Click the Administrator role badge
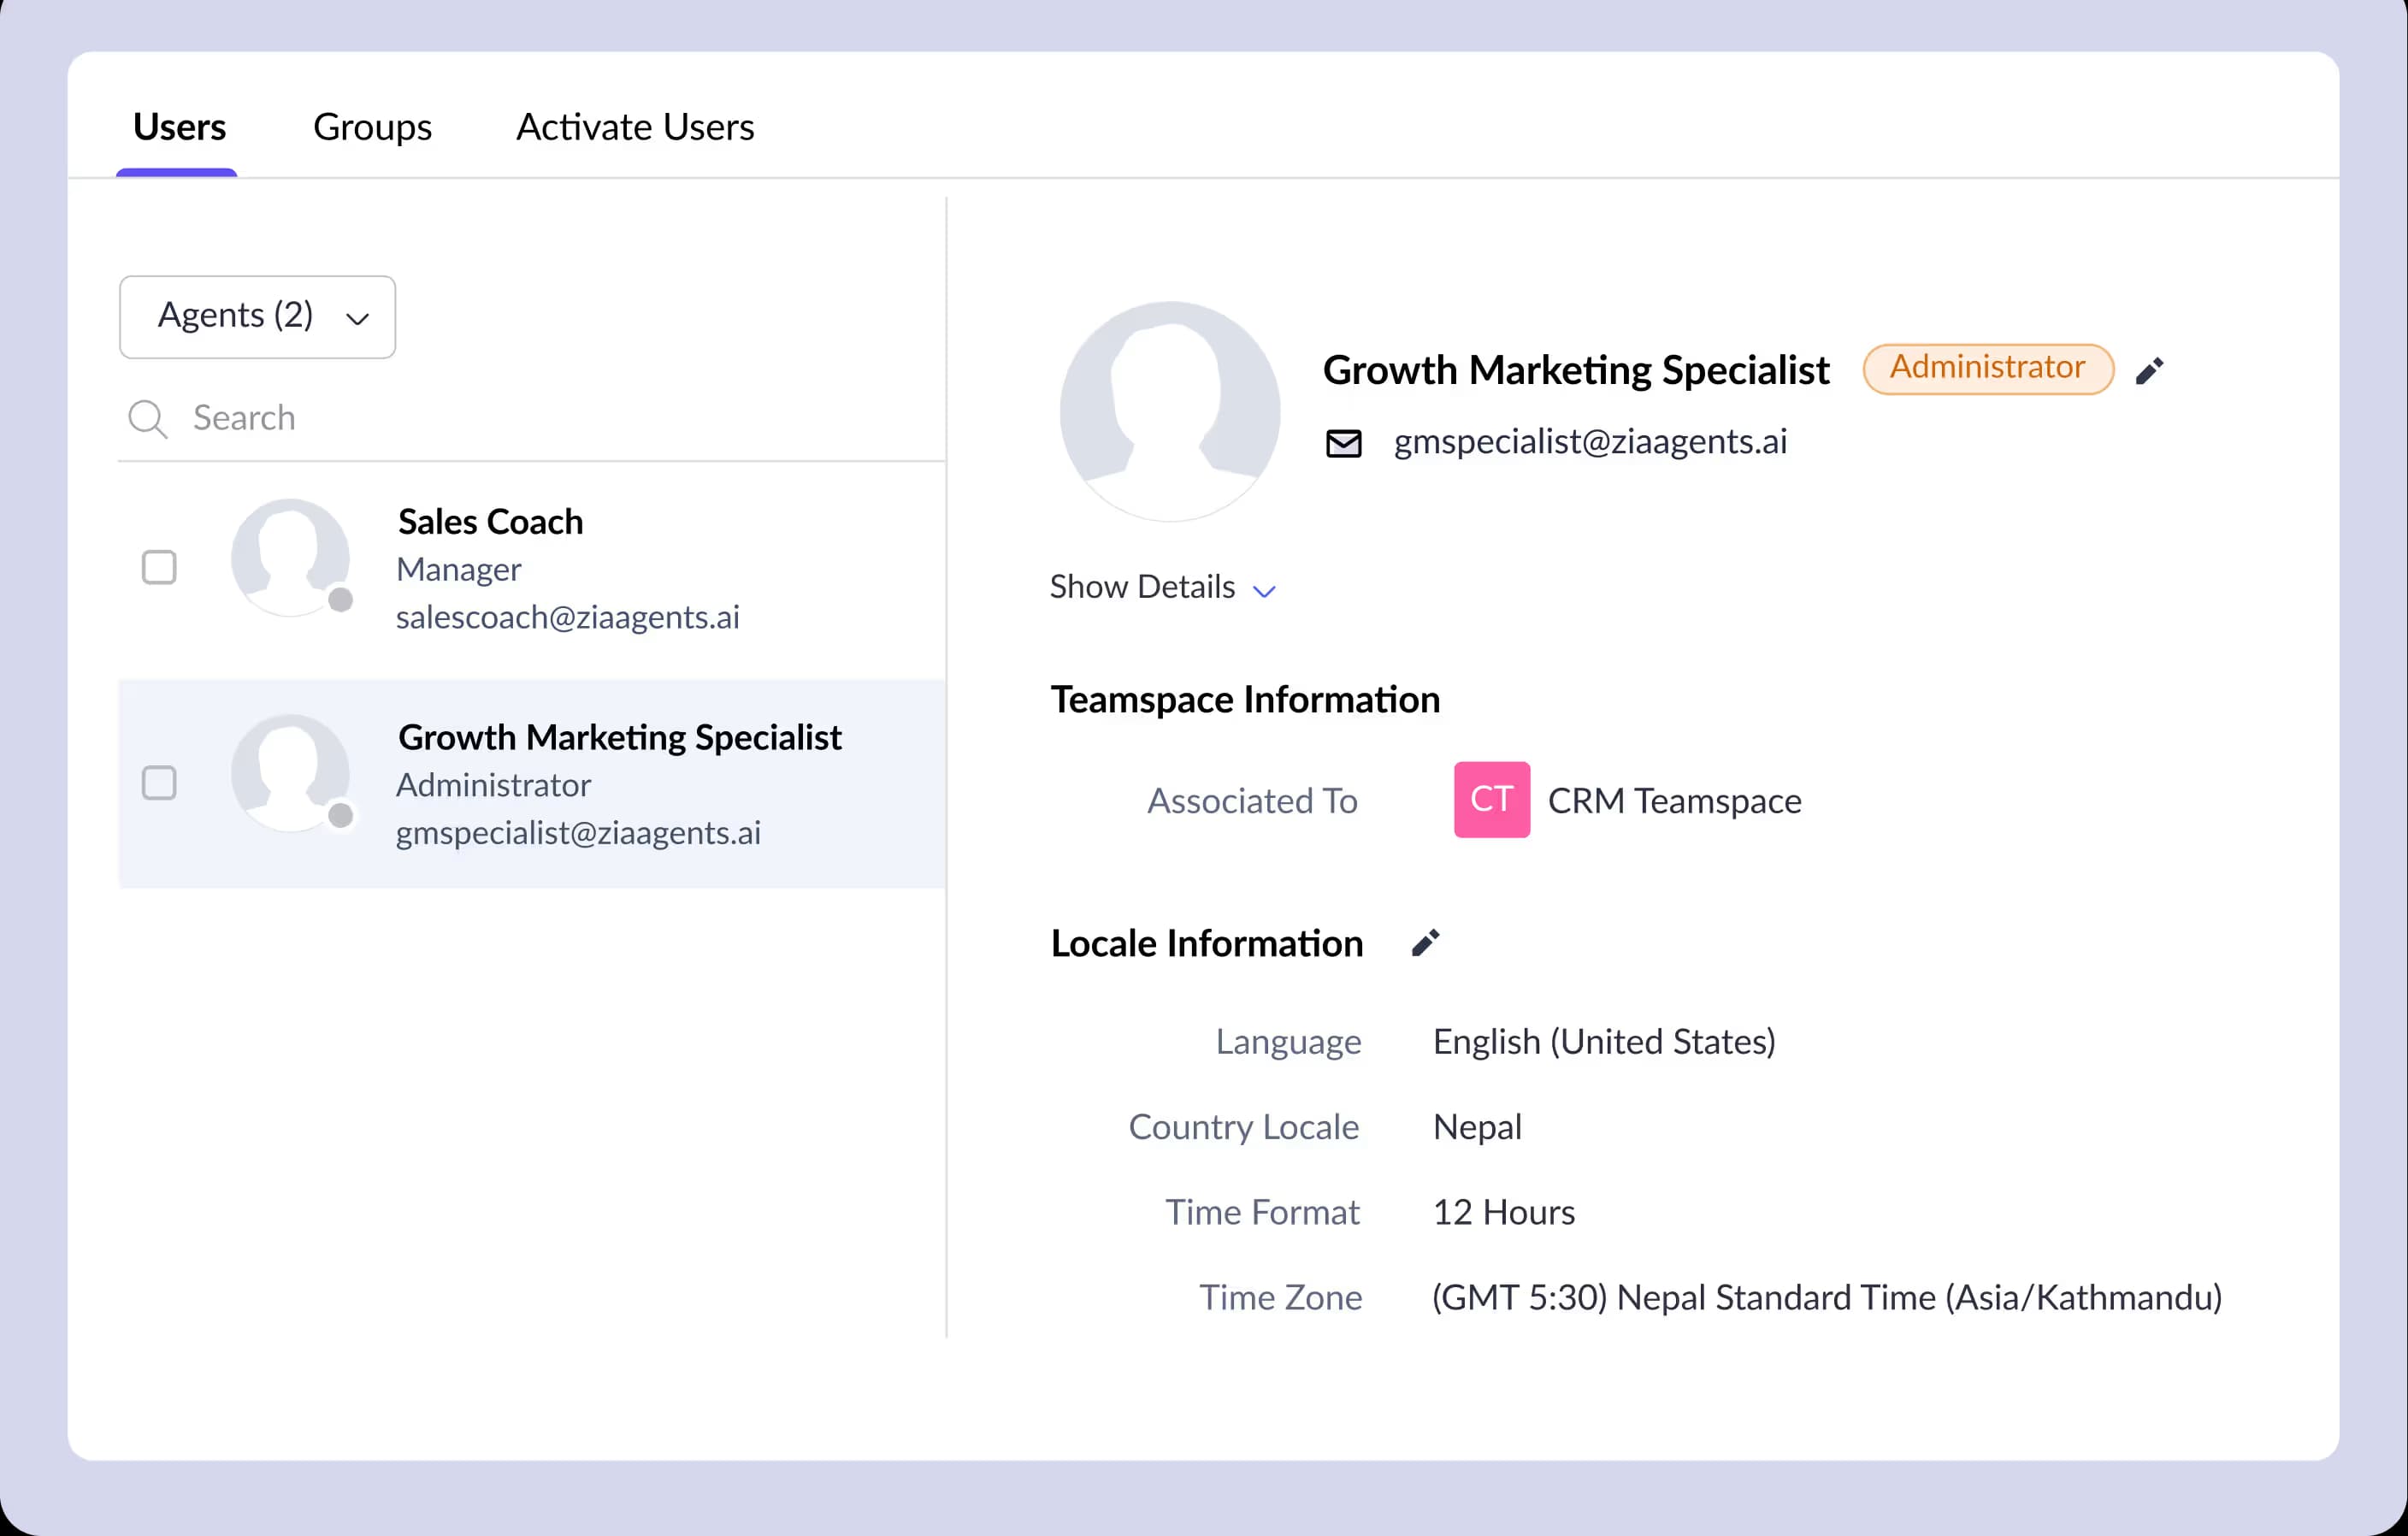The image size is (2408, 1536). pyautogui.click(x=1987, y=368)
